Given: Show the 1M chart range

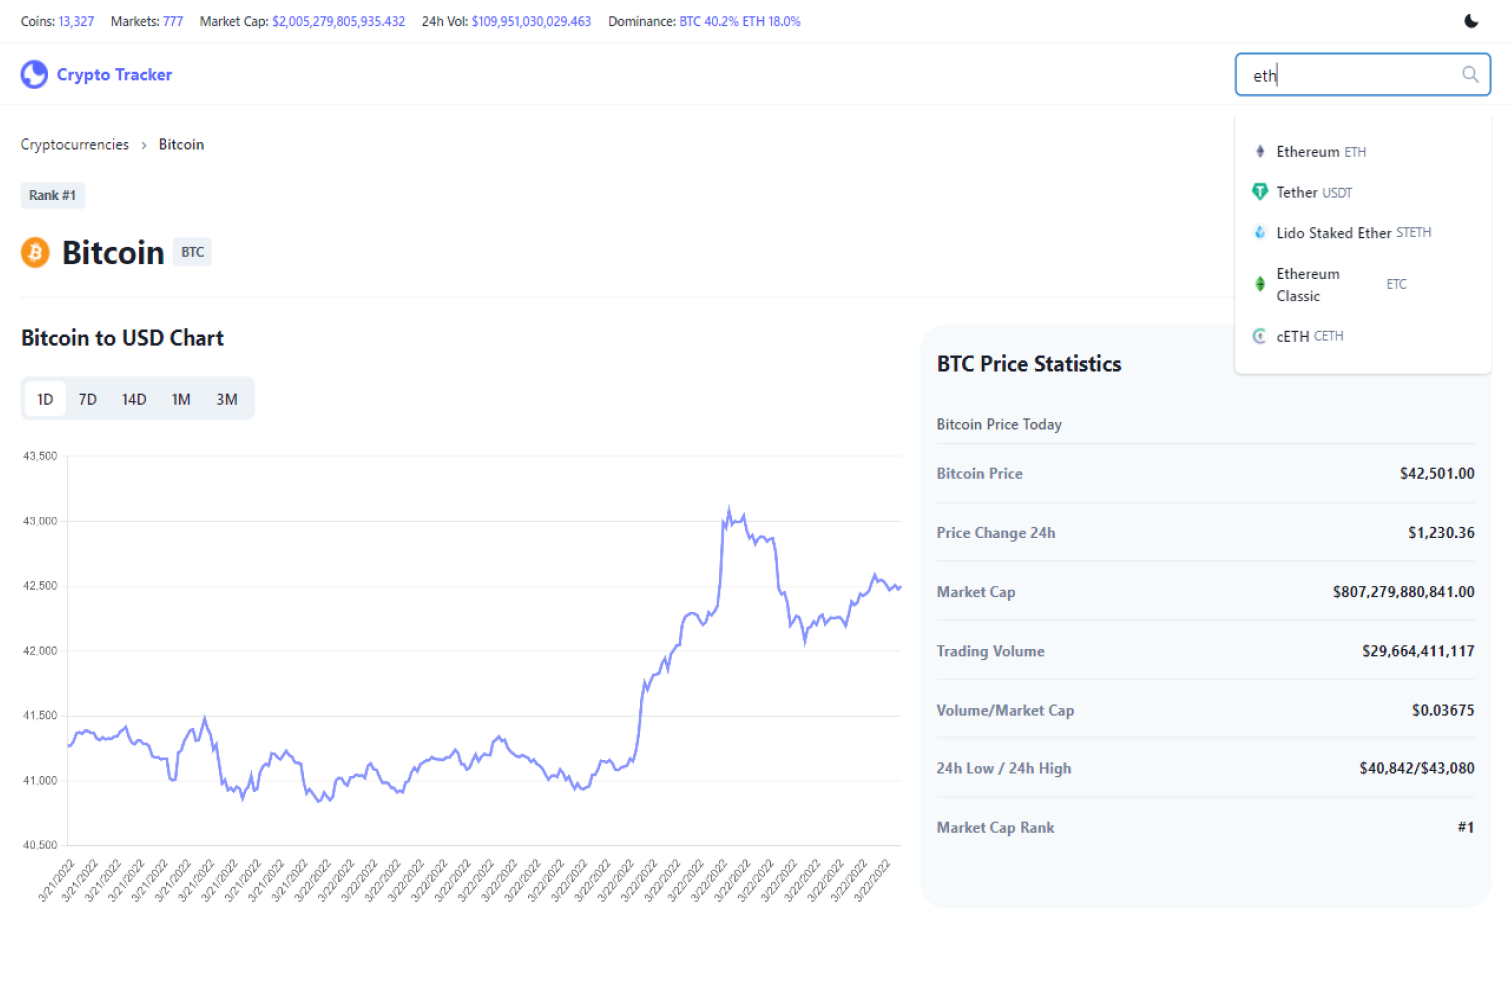Looking at the screenshot, I should coord(181,399).
